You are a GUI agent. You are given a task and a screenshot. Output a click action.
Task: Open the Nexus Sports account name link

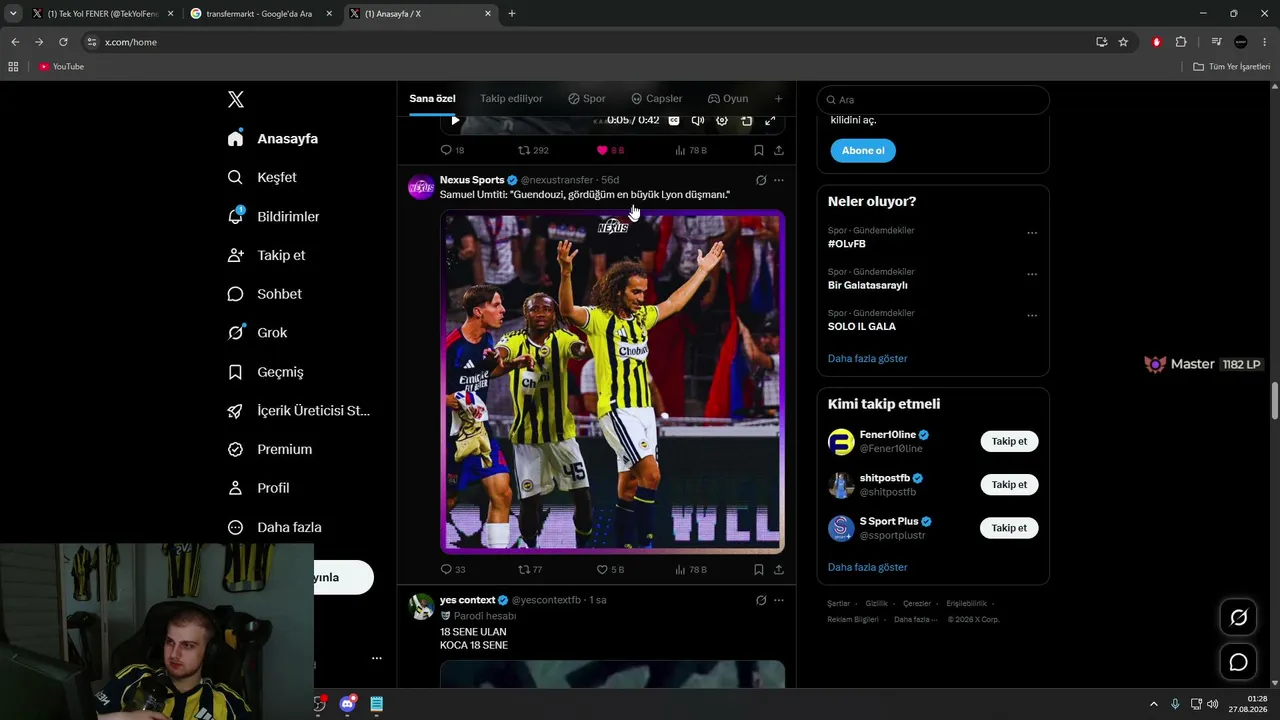pos(472,180)
